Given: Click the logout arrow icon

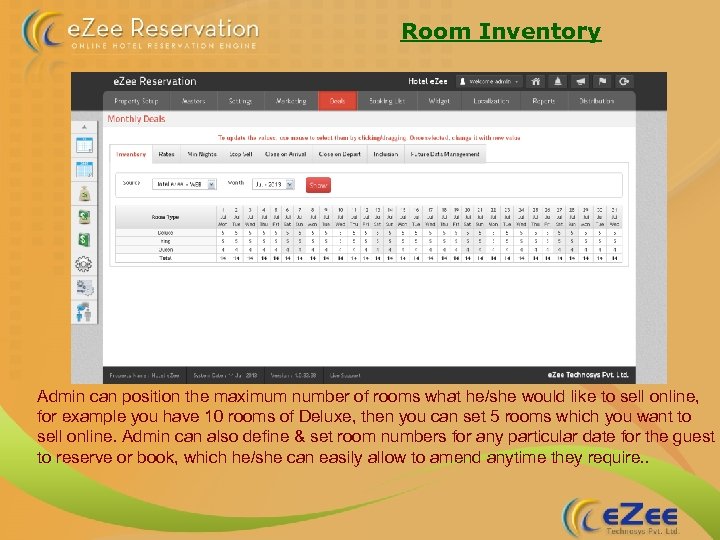Looking at the screenshot, I should (624, 81).
